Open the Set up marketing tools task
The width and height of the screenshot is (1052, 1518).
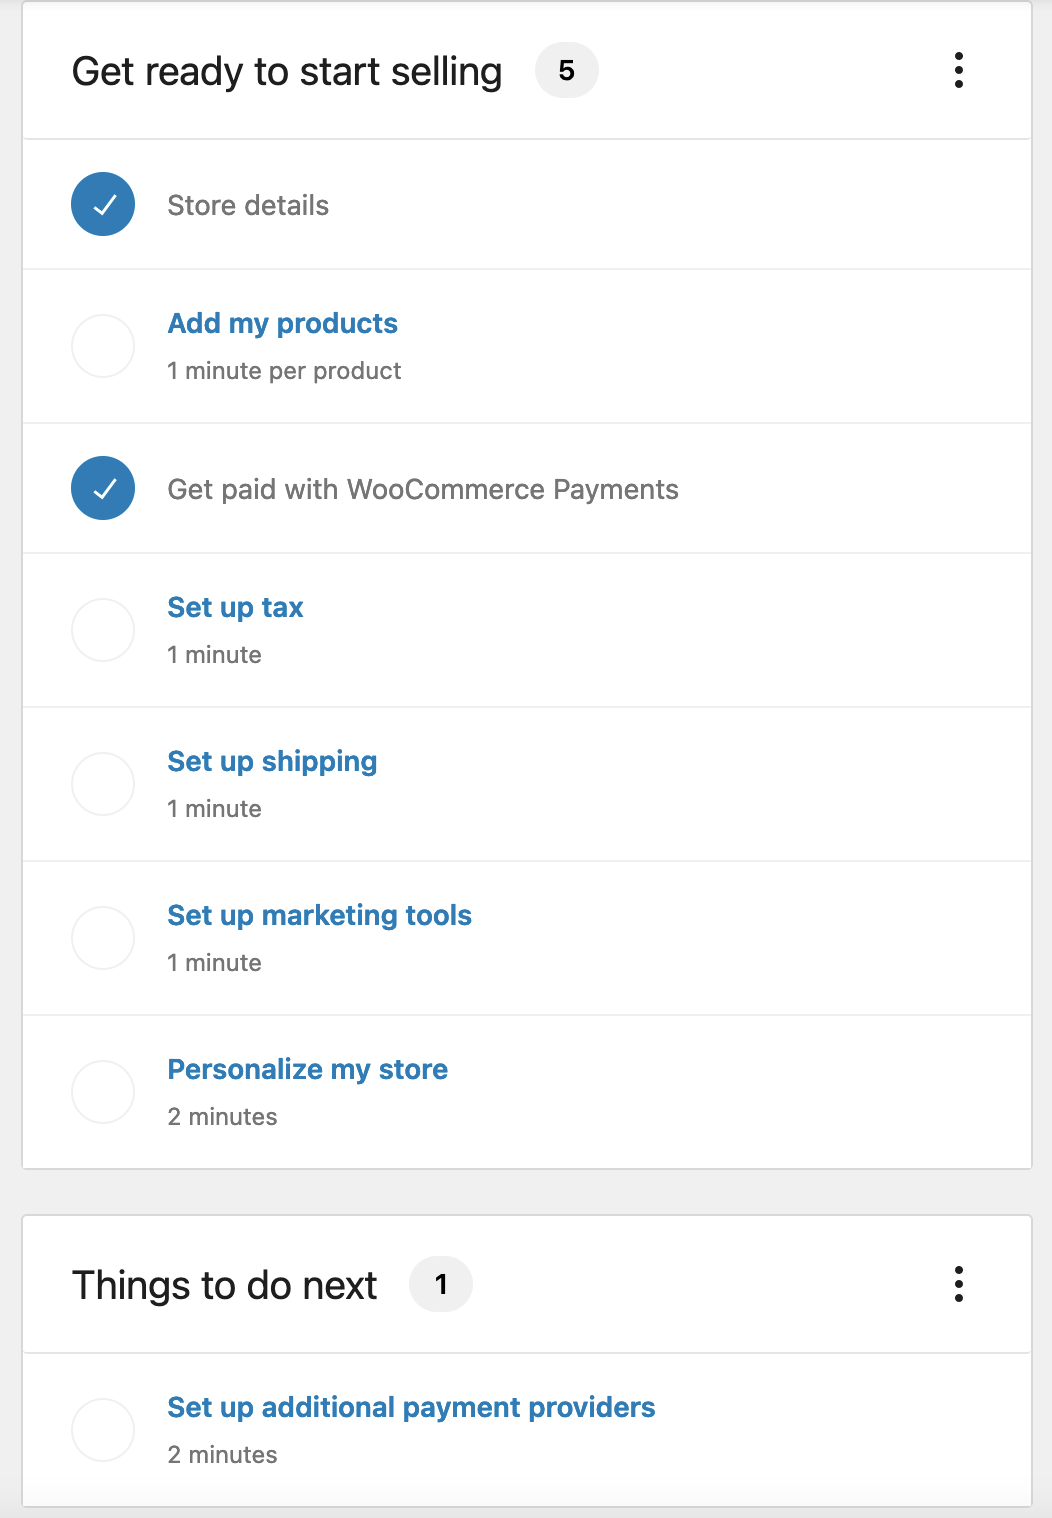click(320, 916)
